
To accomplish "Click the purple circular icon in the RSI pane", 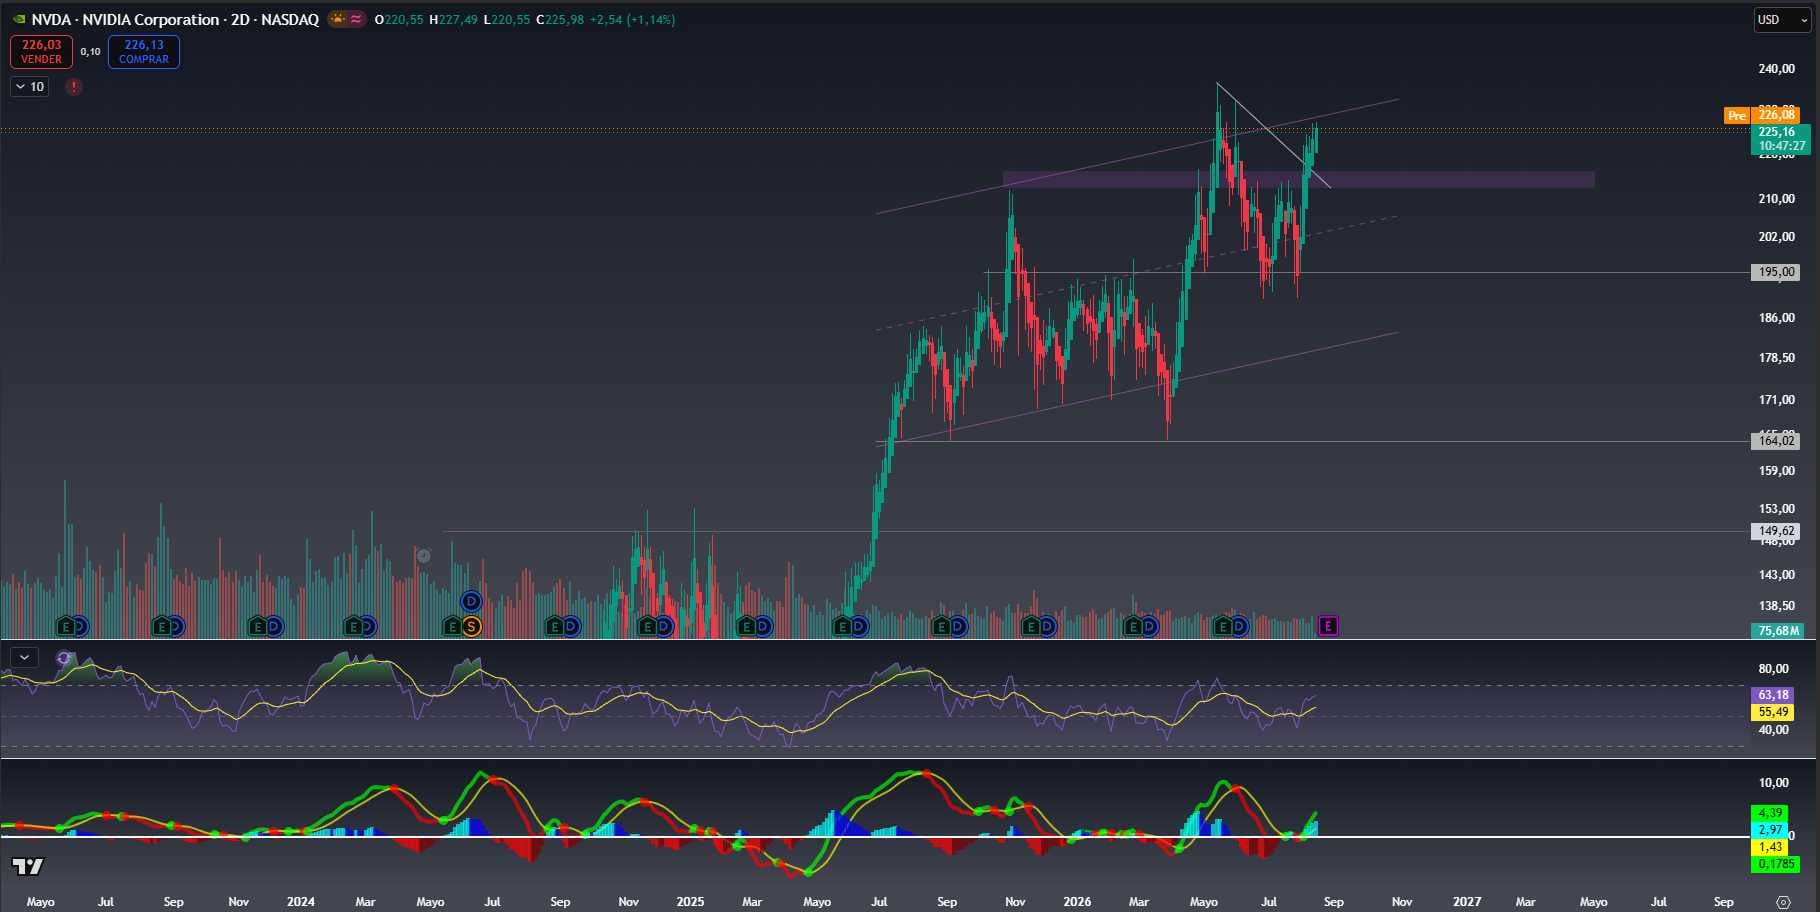I will click(64, 658).
